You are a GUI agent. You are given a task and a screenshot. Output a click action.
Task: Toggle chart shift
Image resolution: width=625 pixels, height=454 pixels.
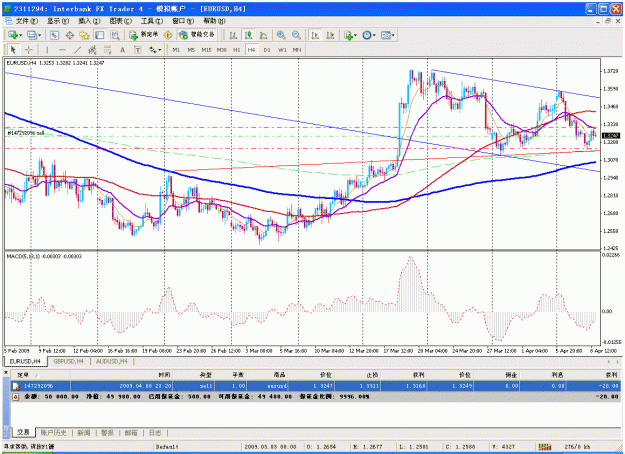pyautogui.click(x=330, y=35)
